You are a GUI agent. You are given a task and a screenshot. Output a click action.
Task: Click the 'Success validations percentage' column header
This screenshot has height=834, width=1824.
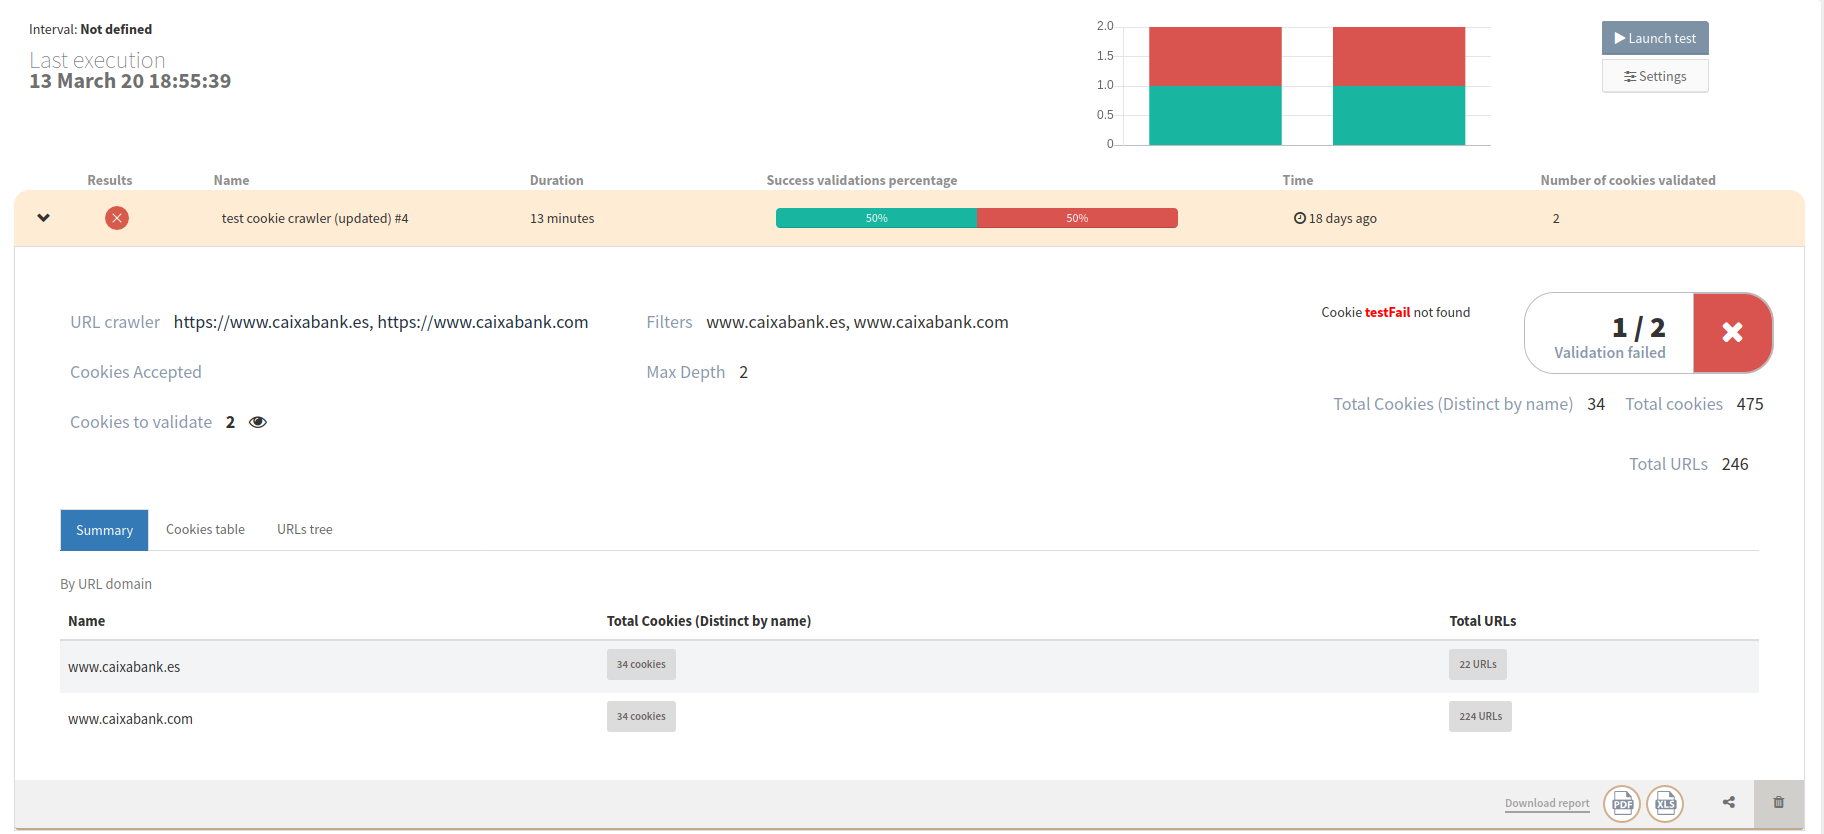(862, 181)
